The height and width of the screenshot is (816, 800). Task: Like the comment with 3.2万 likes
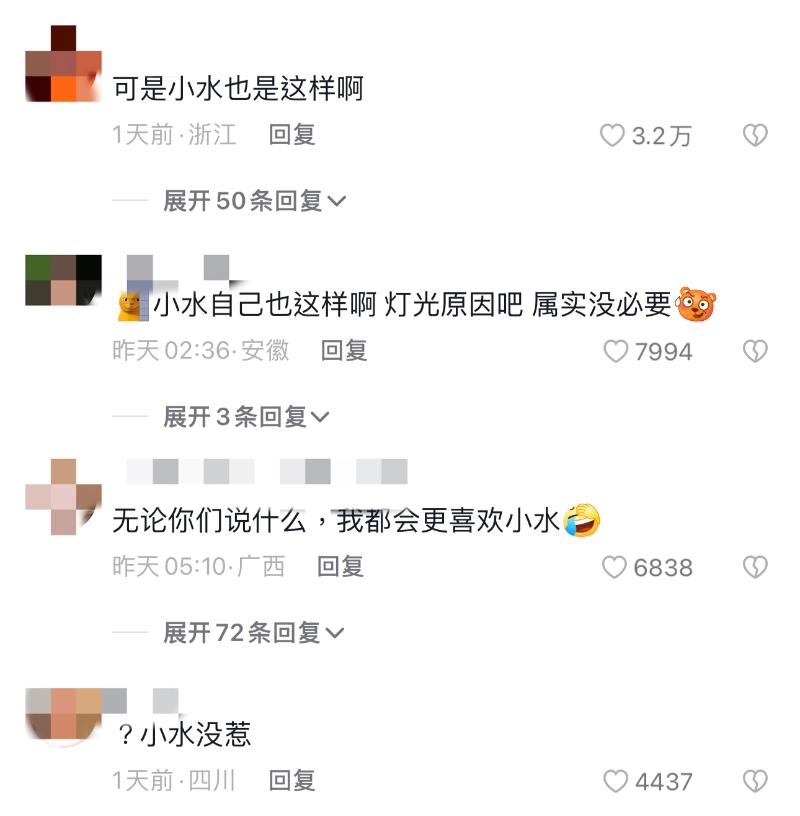(612, 135)
